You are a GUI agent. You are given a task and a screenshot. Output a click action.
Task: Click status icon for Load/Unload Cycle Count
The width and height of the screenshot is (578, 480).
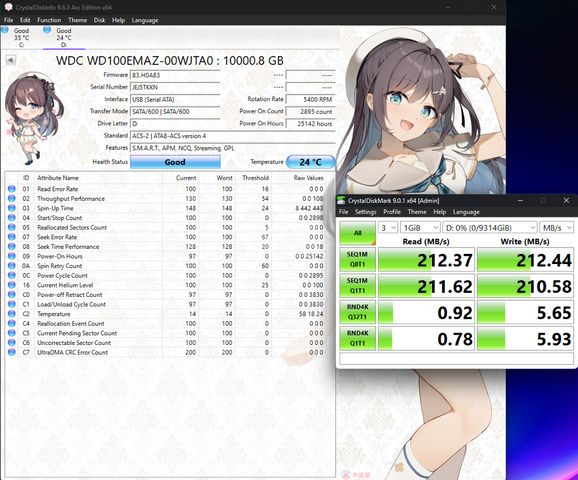(11, 304)
